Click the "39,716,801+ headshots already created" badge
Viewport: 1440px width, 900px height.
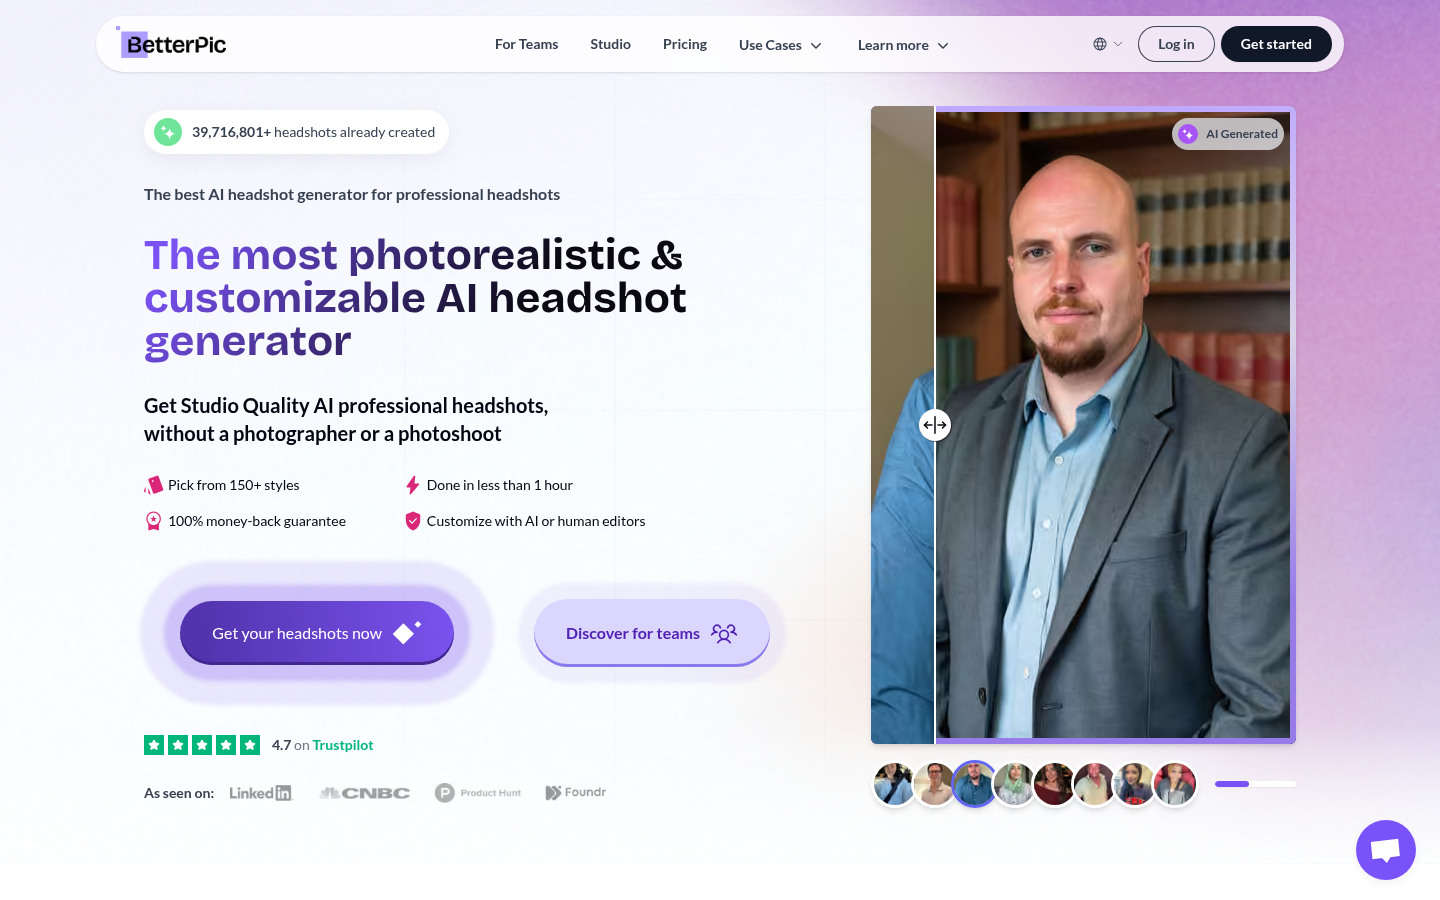tap(296, 132)
